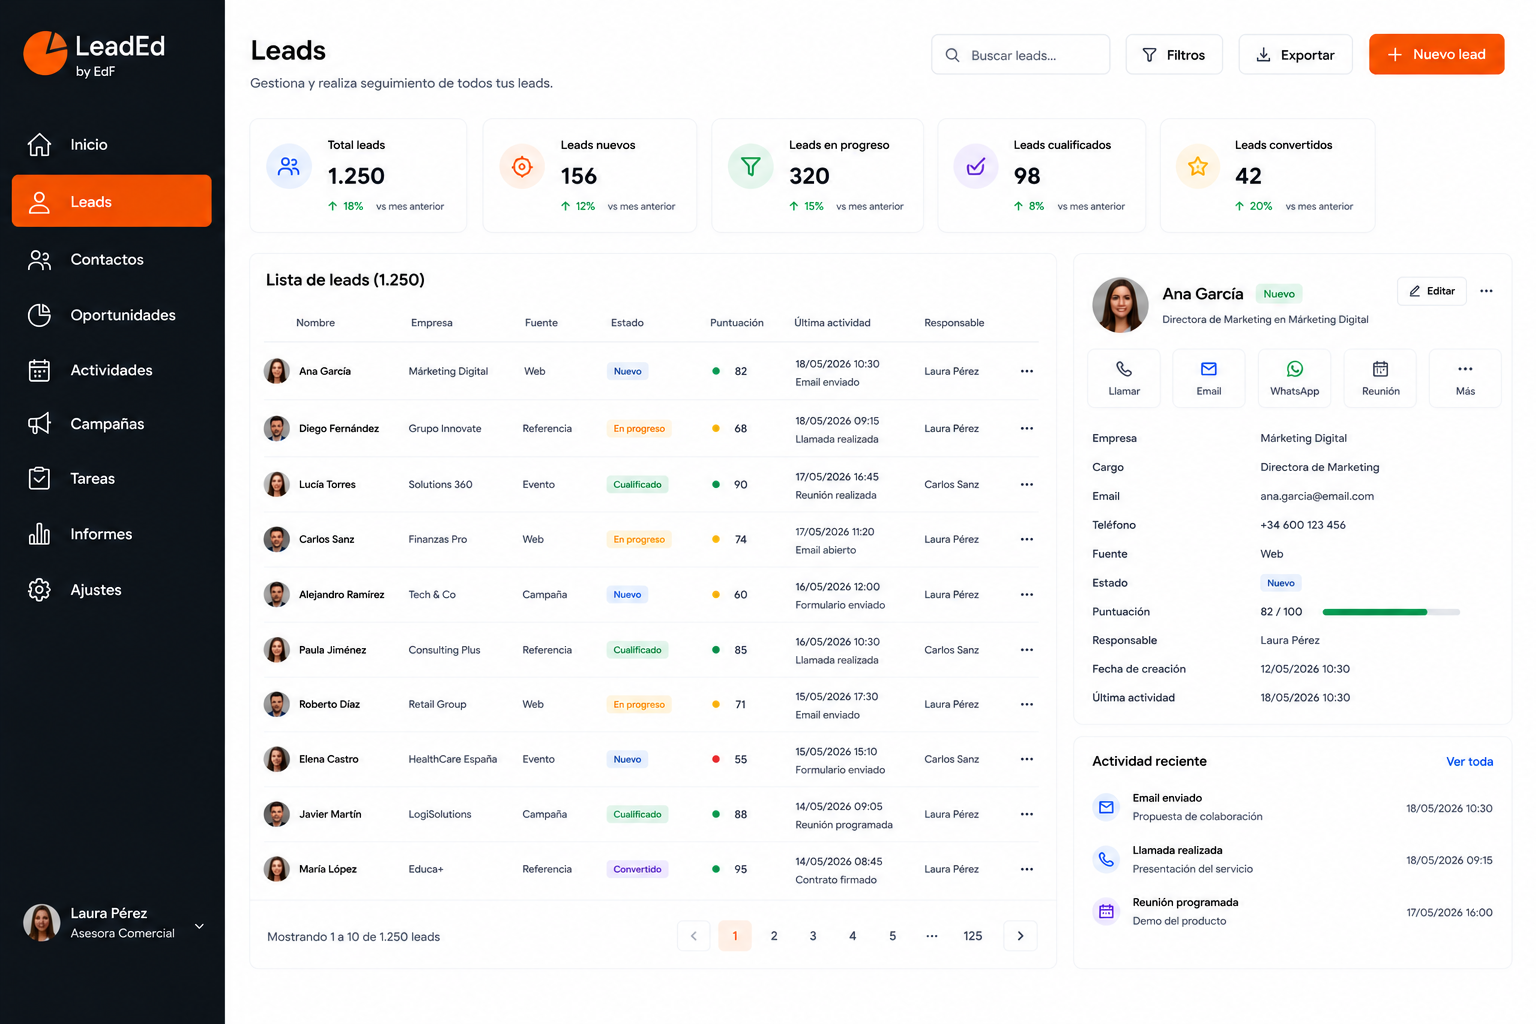Viewport: 1536px width, 1024px height.
Task: Select lead name Diego Fernández
Action: pyautogui.click(x=339, y=428)
